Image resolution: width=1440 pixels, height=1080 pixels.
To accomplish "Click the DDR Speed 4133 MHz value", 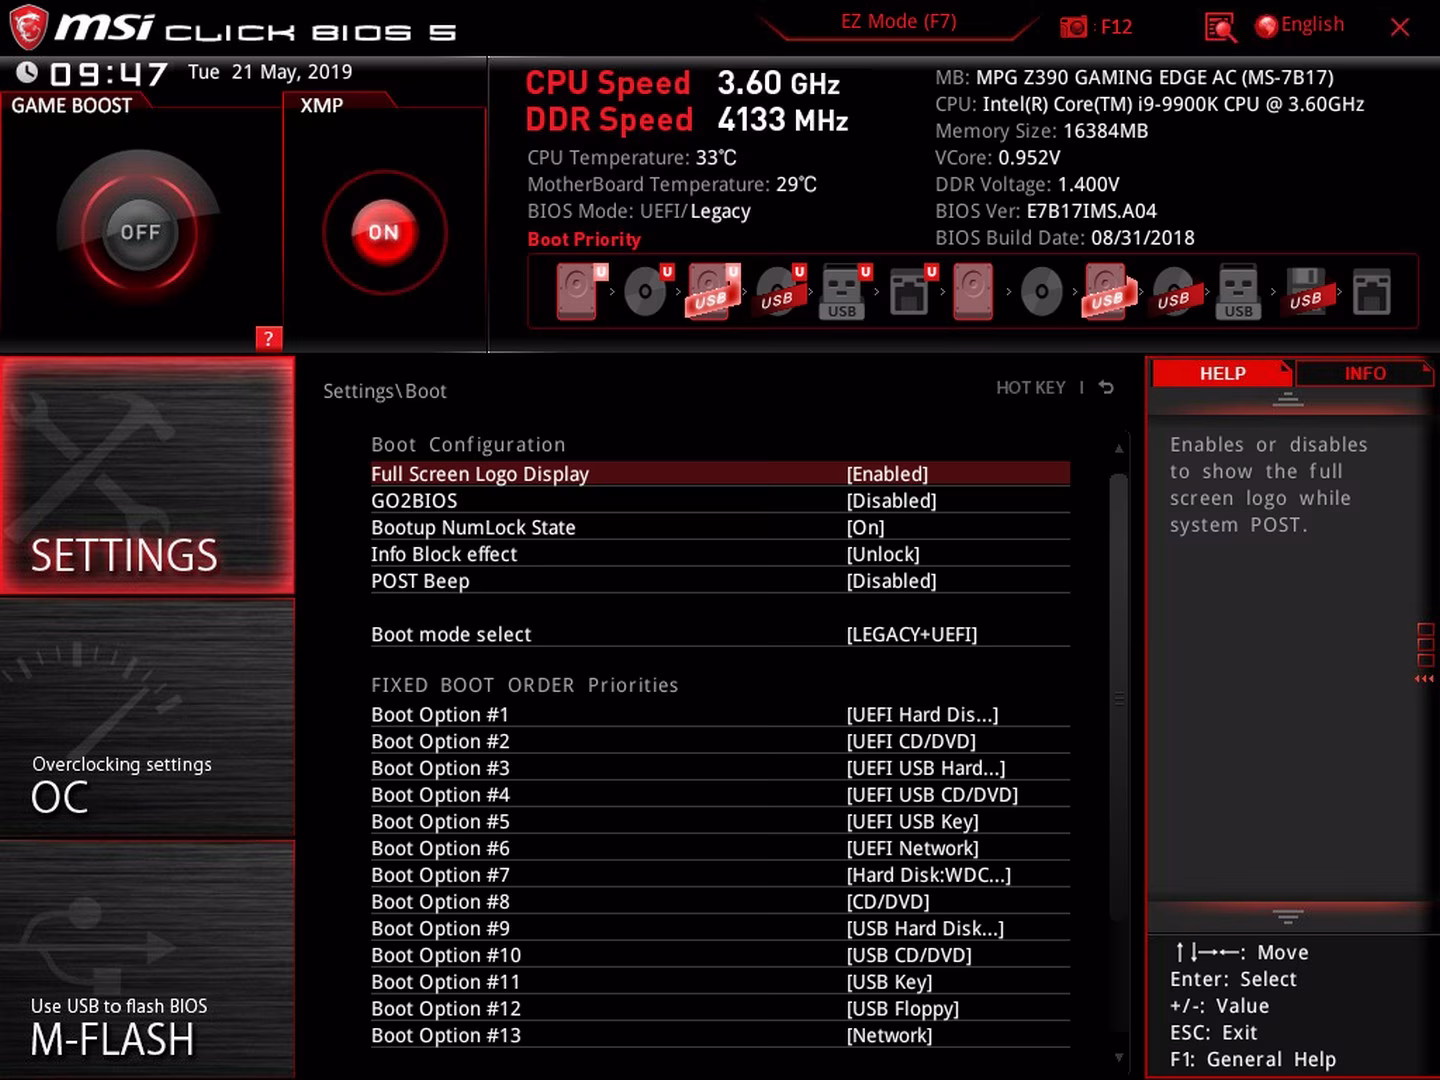I will point(783,120).
